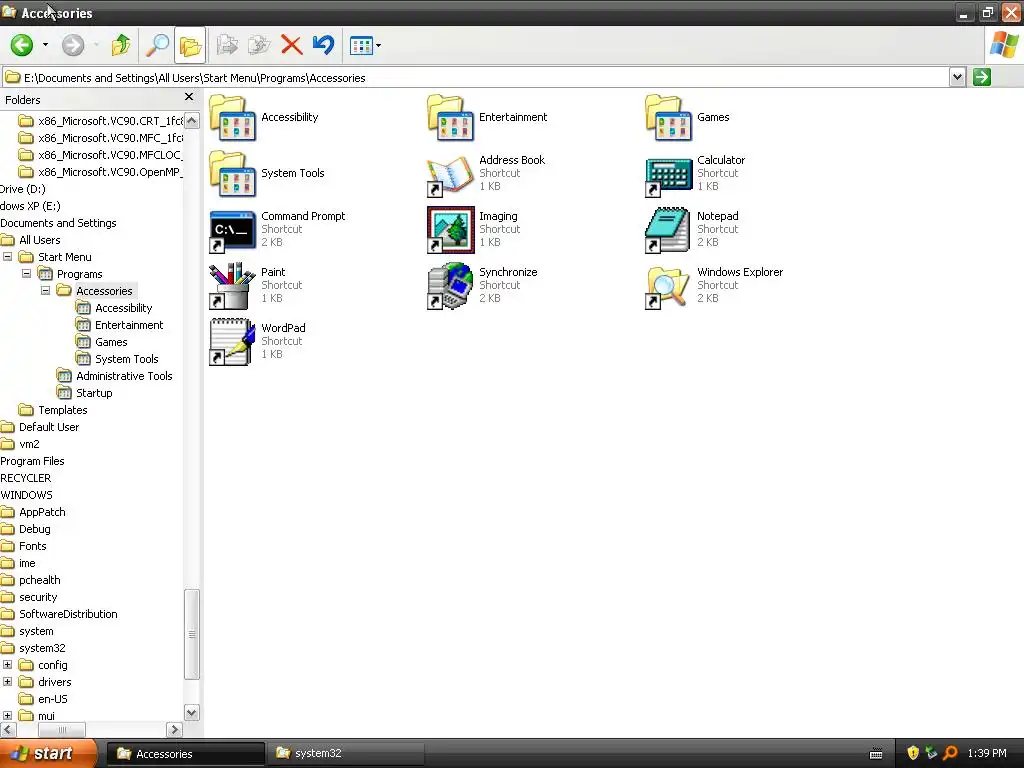Open the Accessibility folder icon
The image size is (1024, 768).
[x=232, y=118]
